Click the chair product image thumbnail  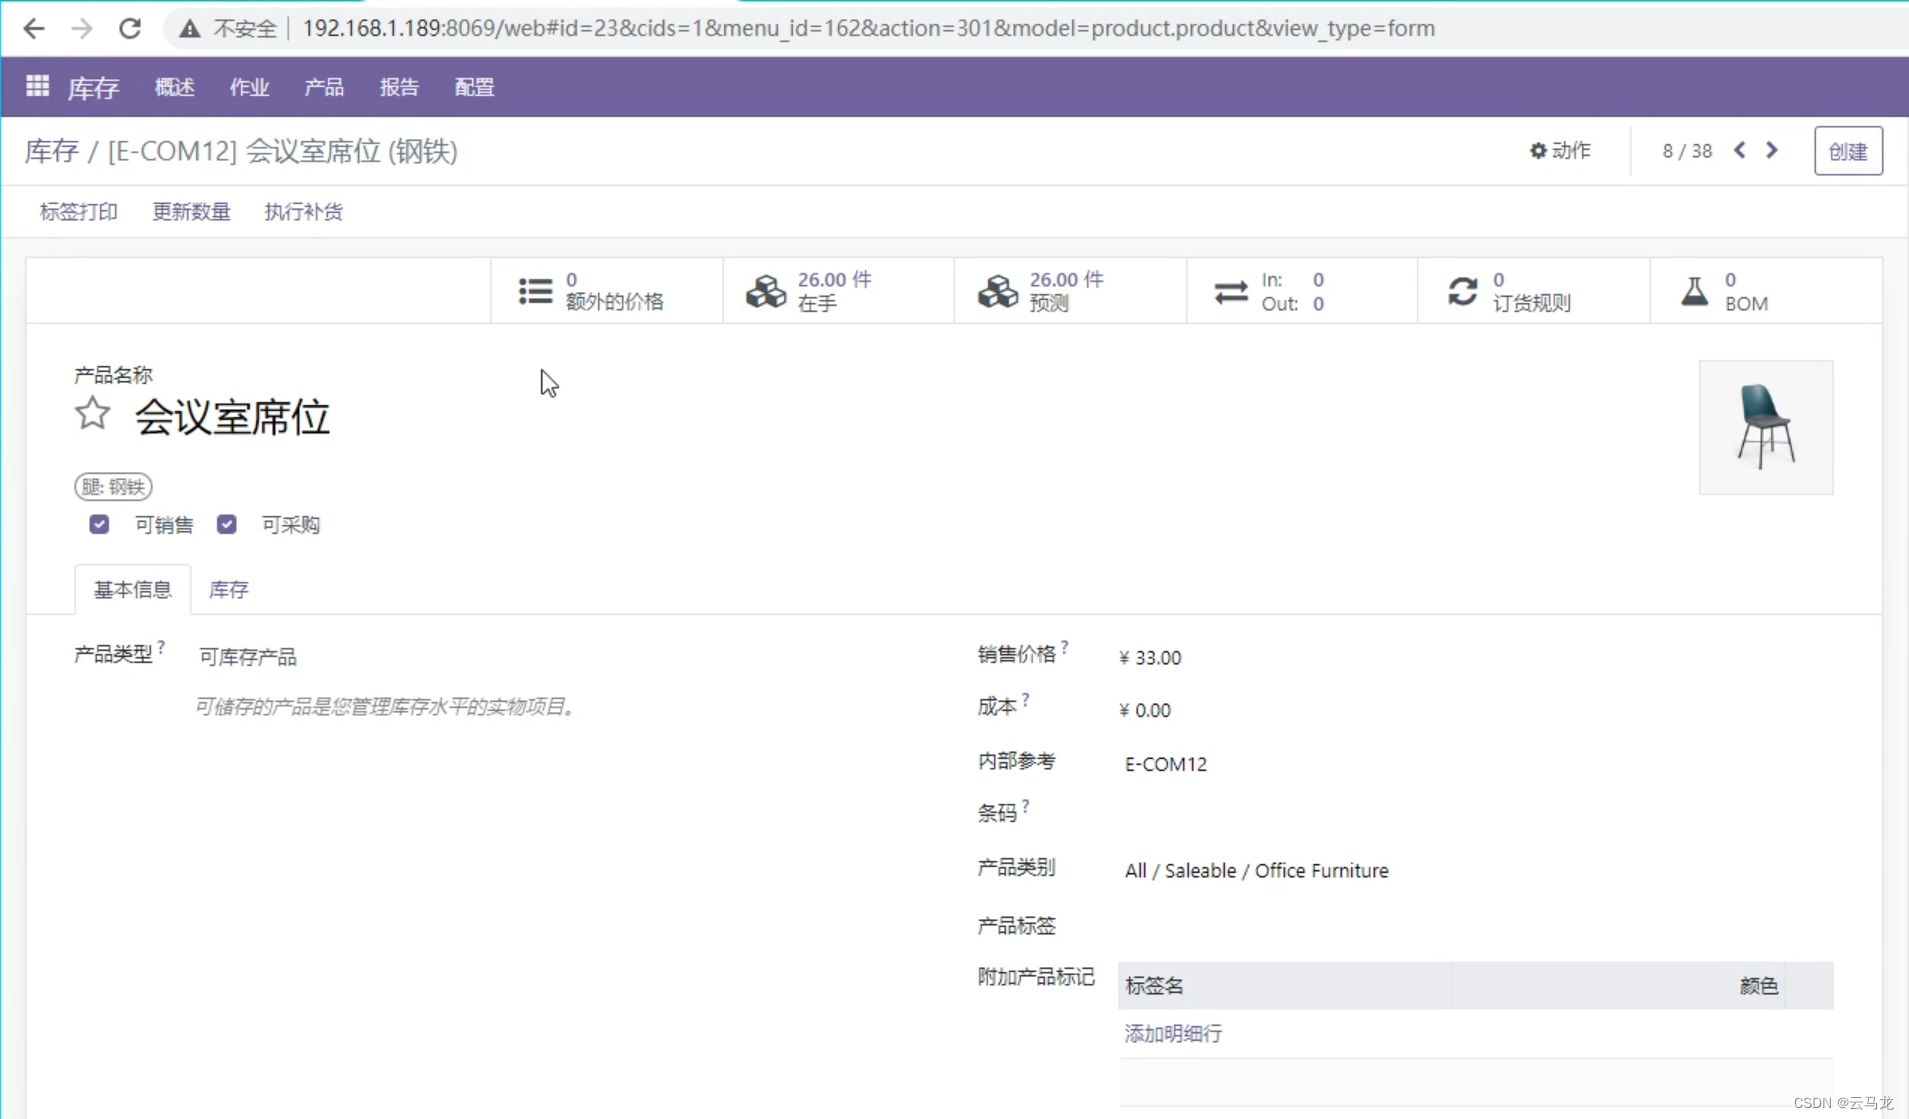(x=1766, y=427)
